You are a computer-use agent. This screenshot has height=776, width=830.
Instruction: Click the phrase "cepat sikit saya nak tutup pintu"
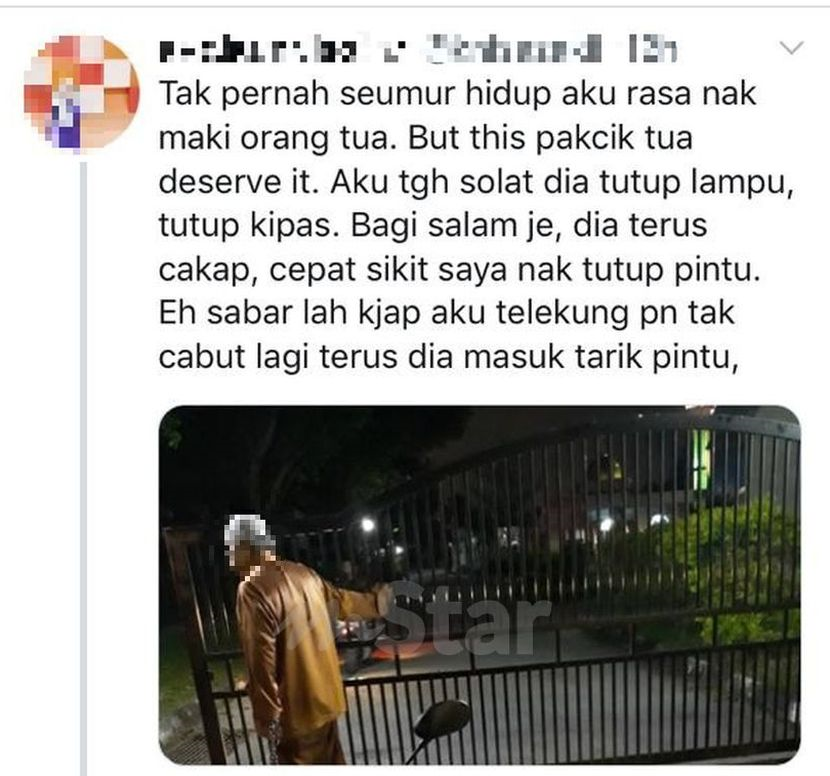513,271
